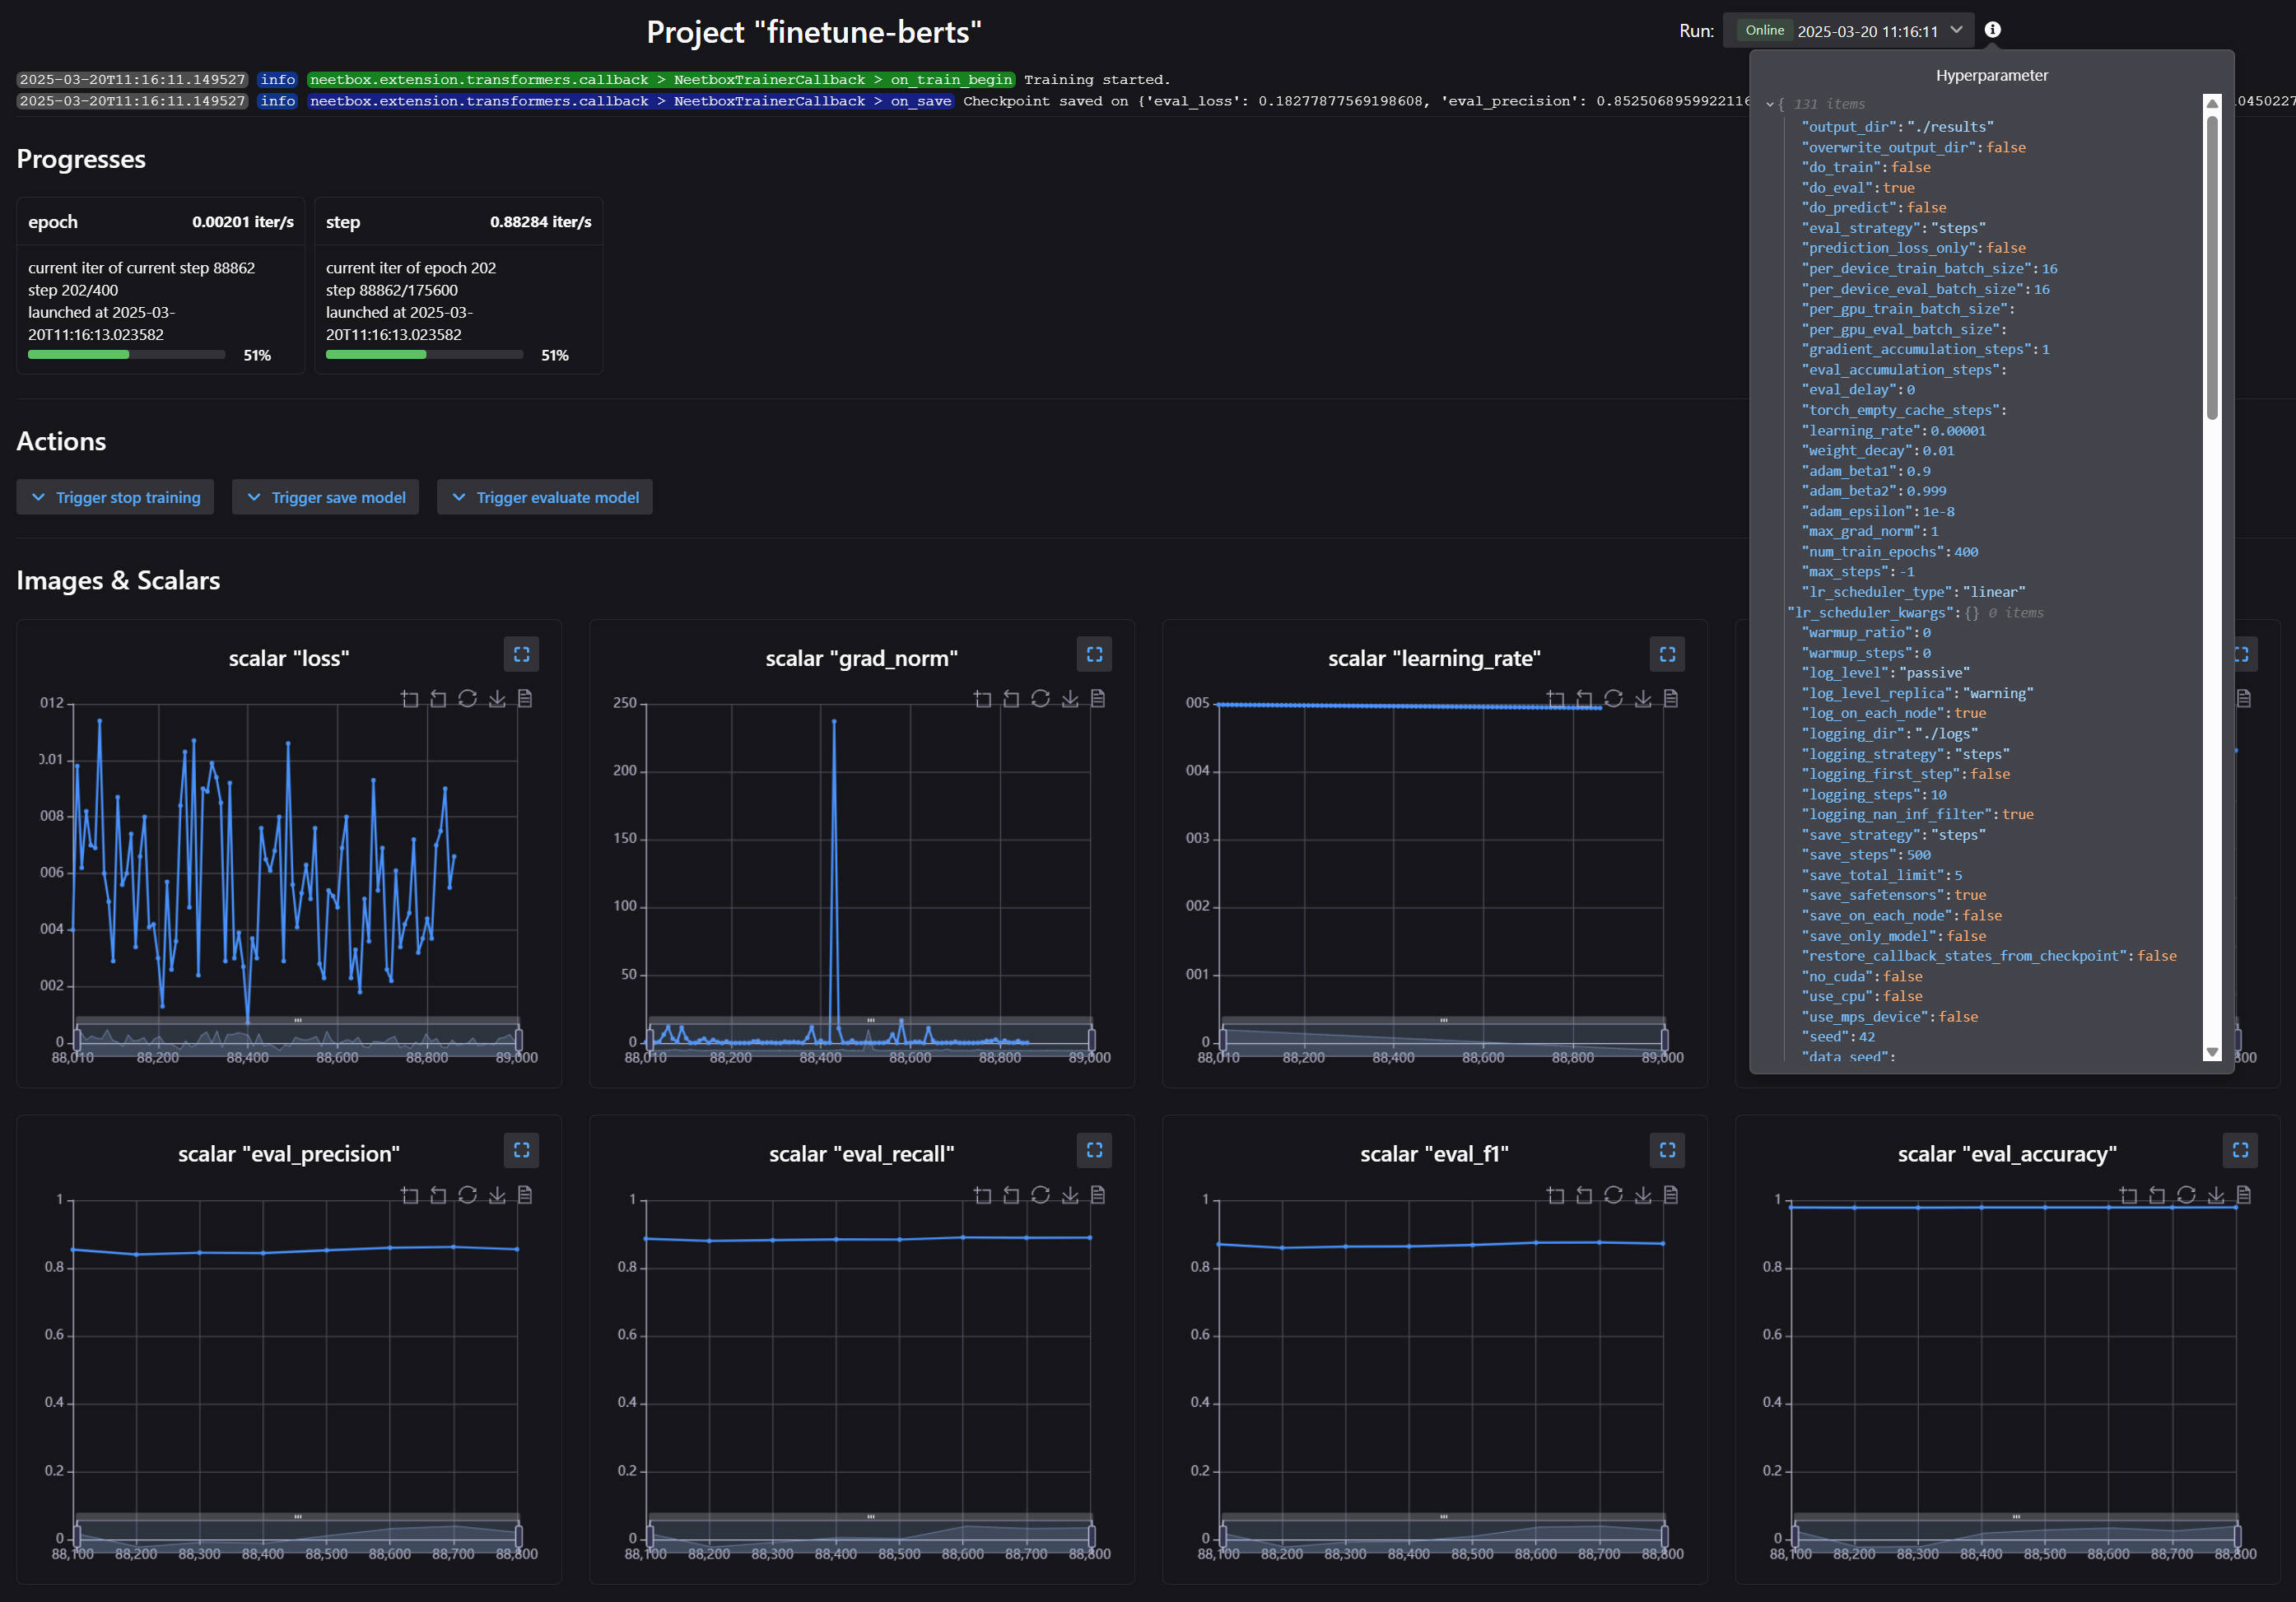The image size is (2296, 1602).
Task: Expand Trigger evaluate model action
Action: click(544, 497)
